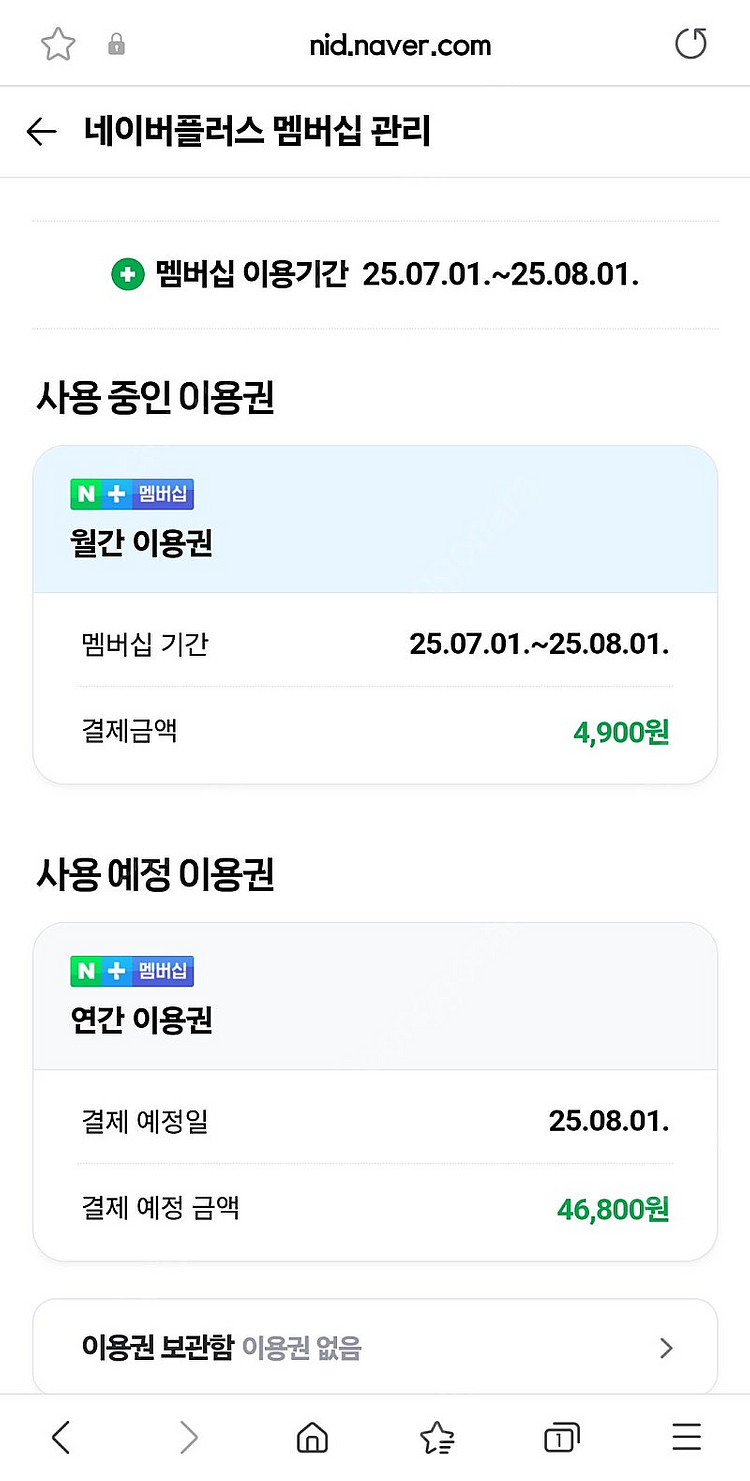
Task: Go back using the header arrow
Action: click(41, 132)
